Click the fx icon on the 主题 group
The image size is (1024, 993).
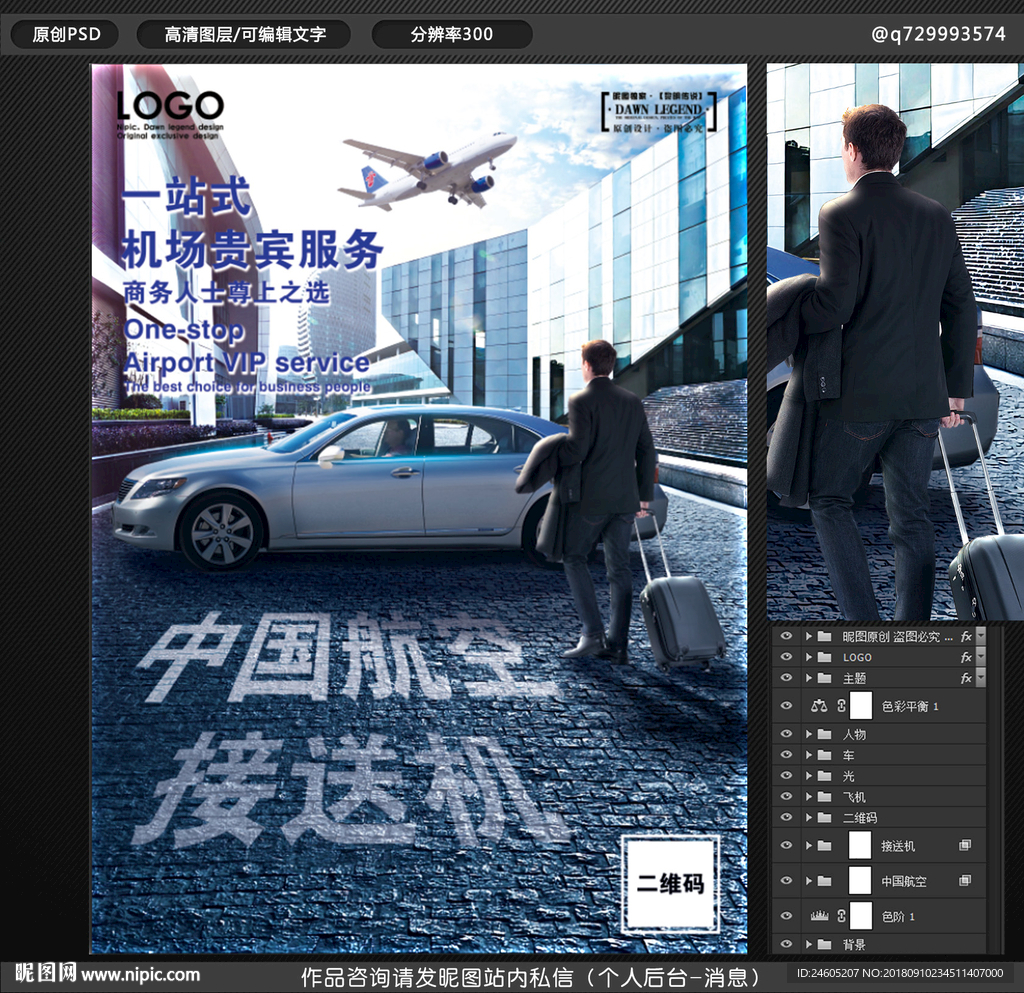[966, 678]
